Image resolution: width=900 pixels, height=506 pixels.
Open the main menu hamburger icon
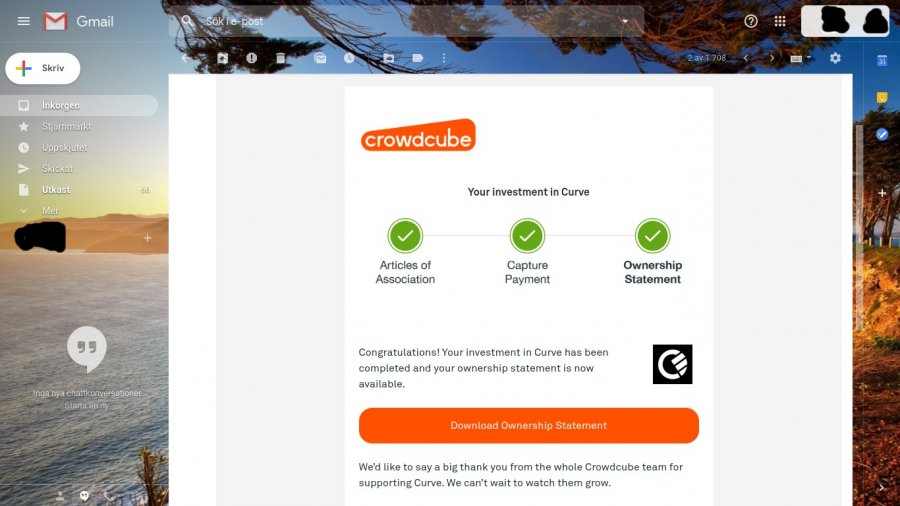tap(24, 21)
